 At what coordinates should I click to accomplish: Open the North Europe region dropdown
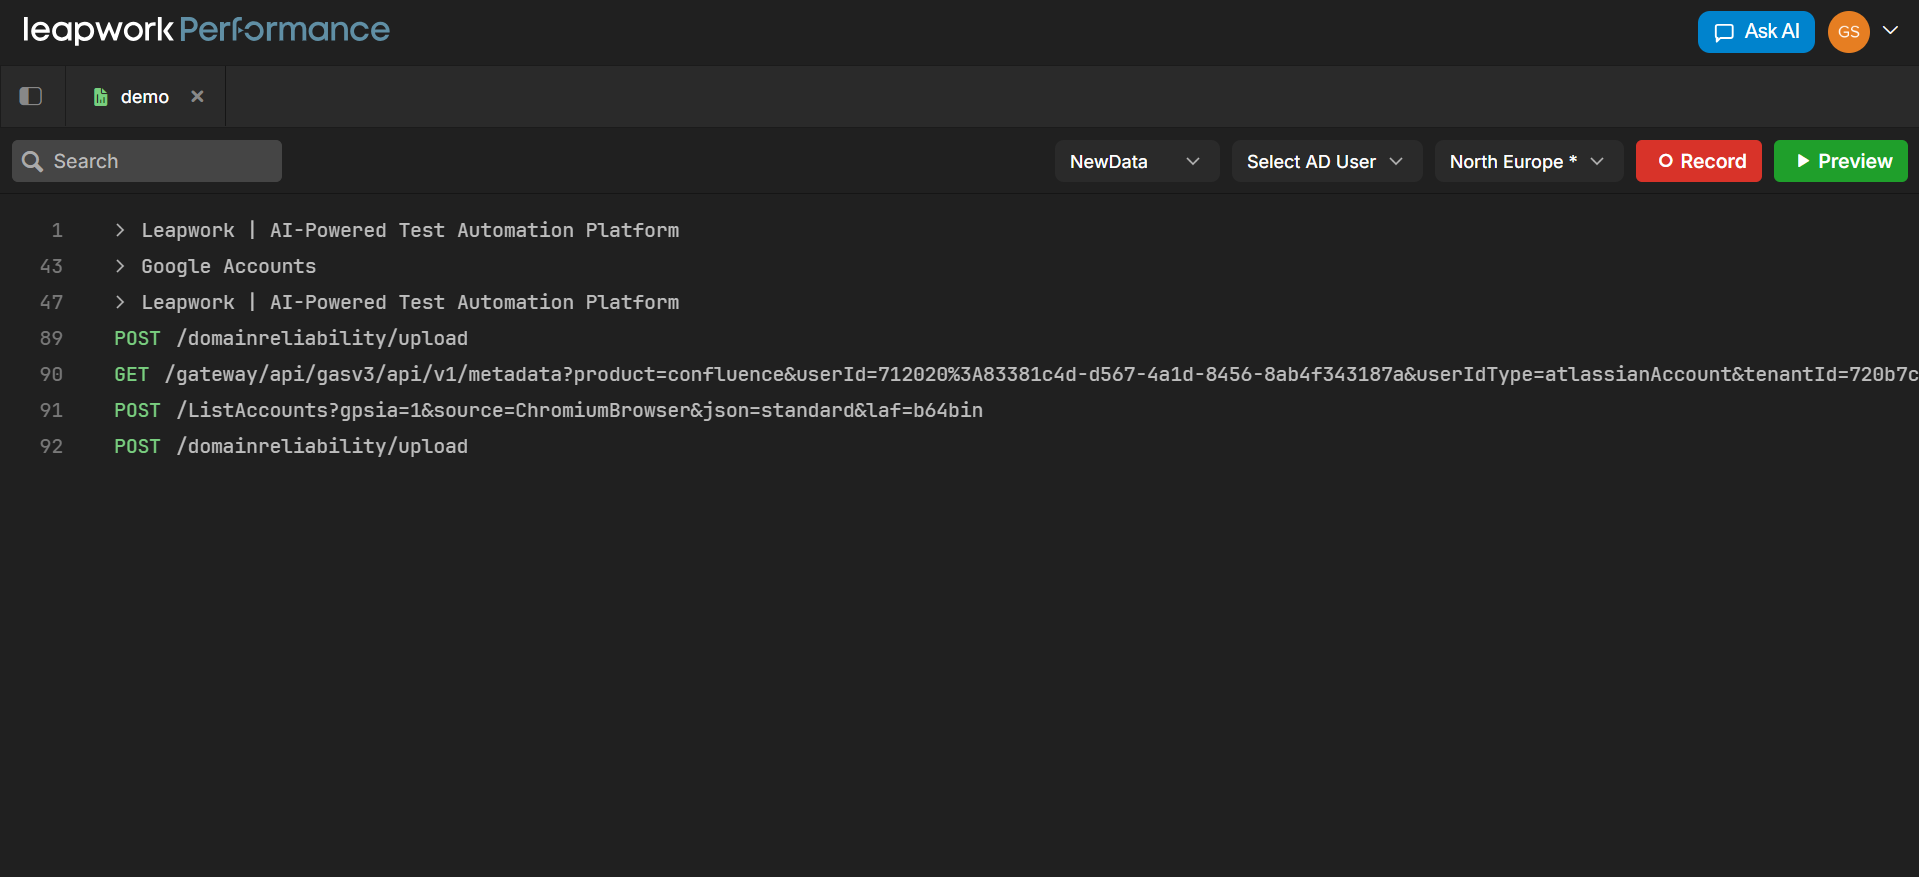[1527, 161]
